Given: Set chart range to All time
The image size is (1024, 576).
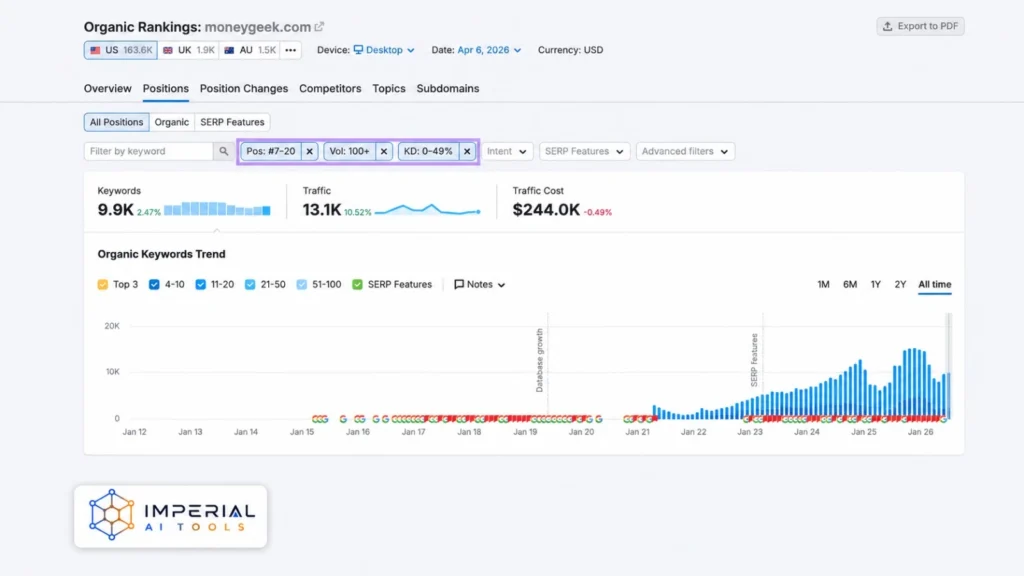Looking at the screenshot, I should 935,285.
